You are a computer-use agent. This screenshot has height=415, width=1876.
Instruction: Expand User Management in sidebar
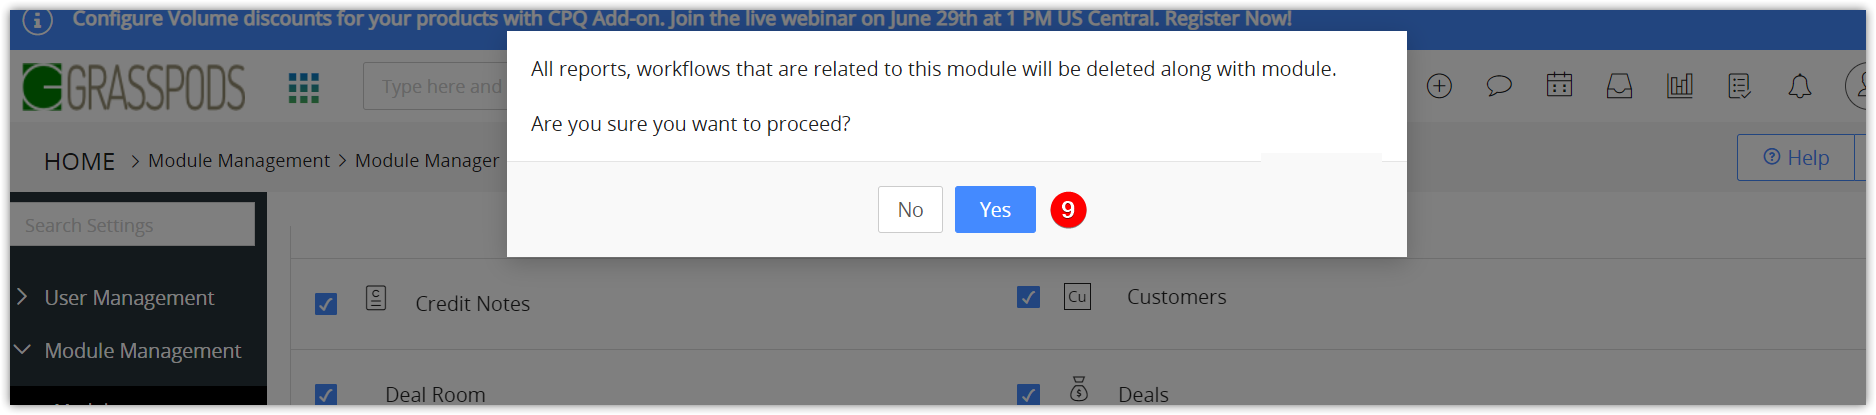click(129, 298)
